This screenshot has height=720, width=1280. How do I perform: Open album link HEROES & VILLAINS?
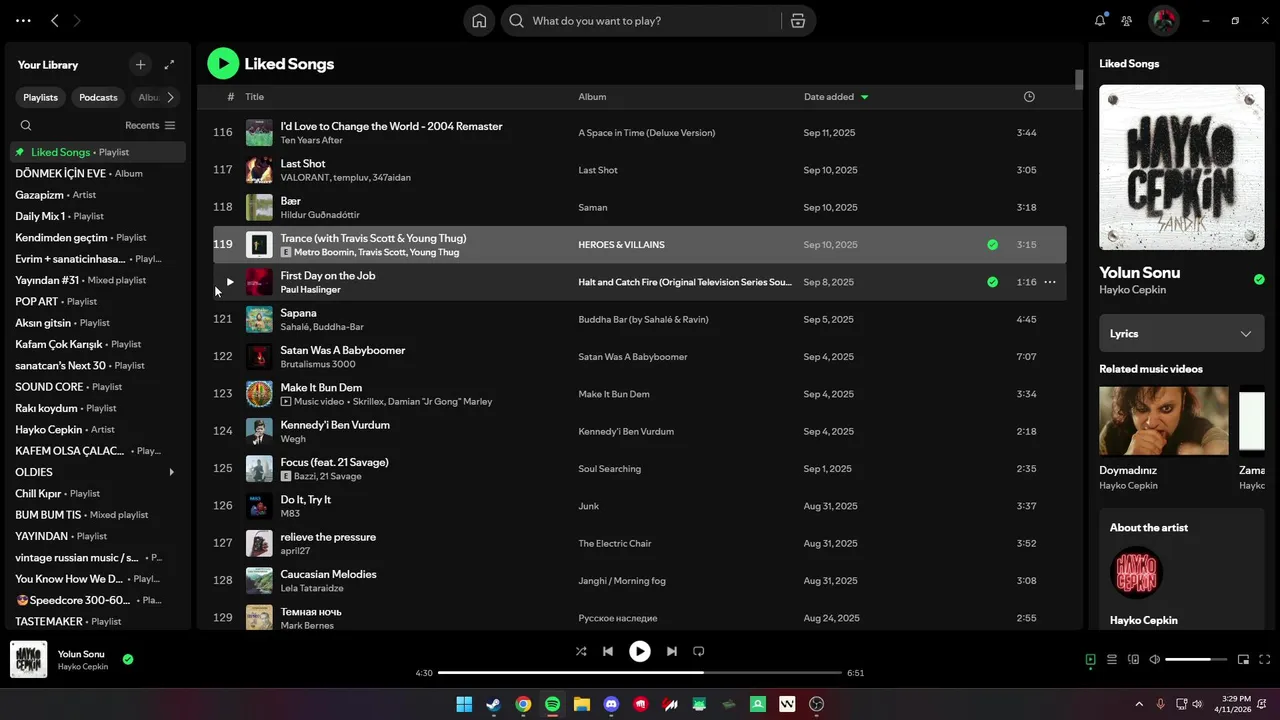point(621,245)
